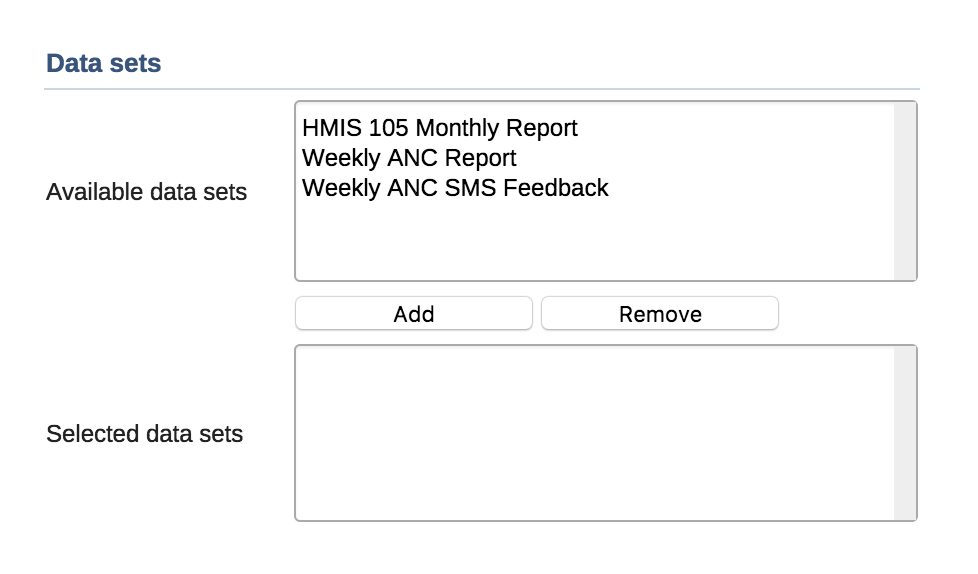This screenshot has width=978, height=574.
Task: Choose Weekly ANC SMS Feedback entry
Action: 455,188
